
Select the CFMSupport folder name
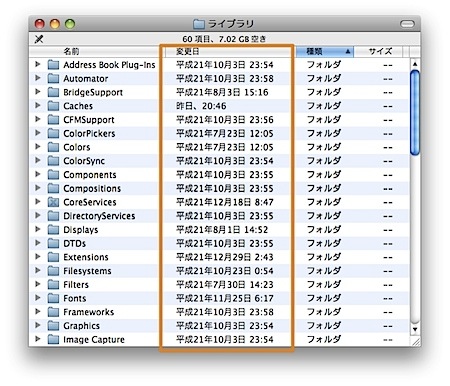[x=89, y=120]
